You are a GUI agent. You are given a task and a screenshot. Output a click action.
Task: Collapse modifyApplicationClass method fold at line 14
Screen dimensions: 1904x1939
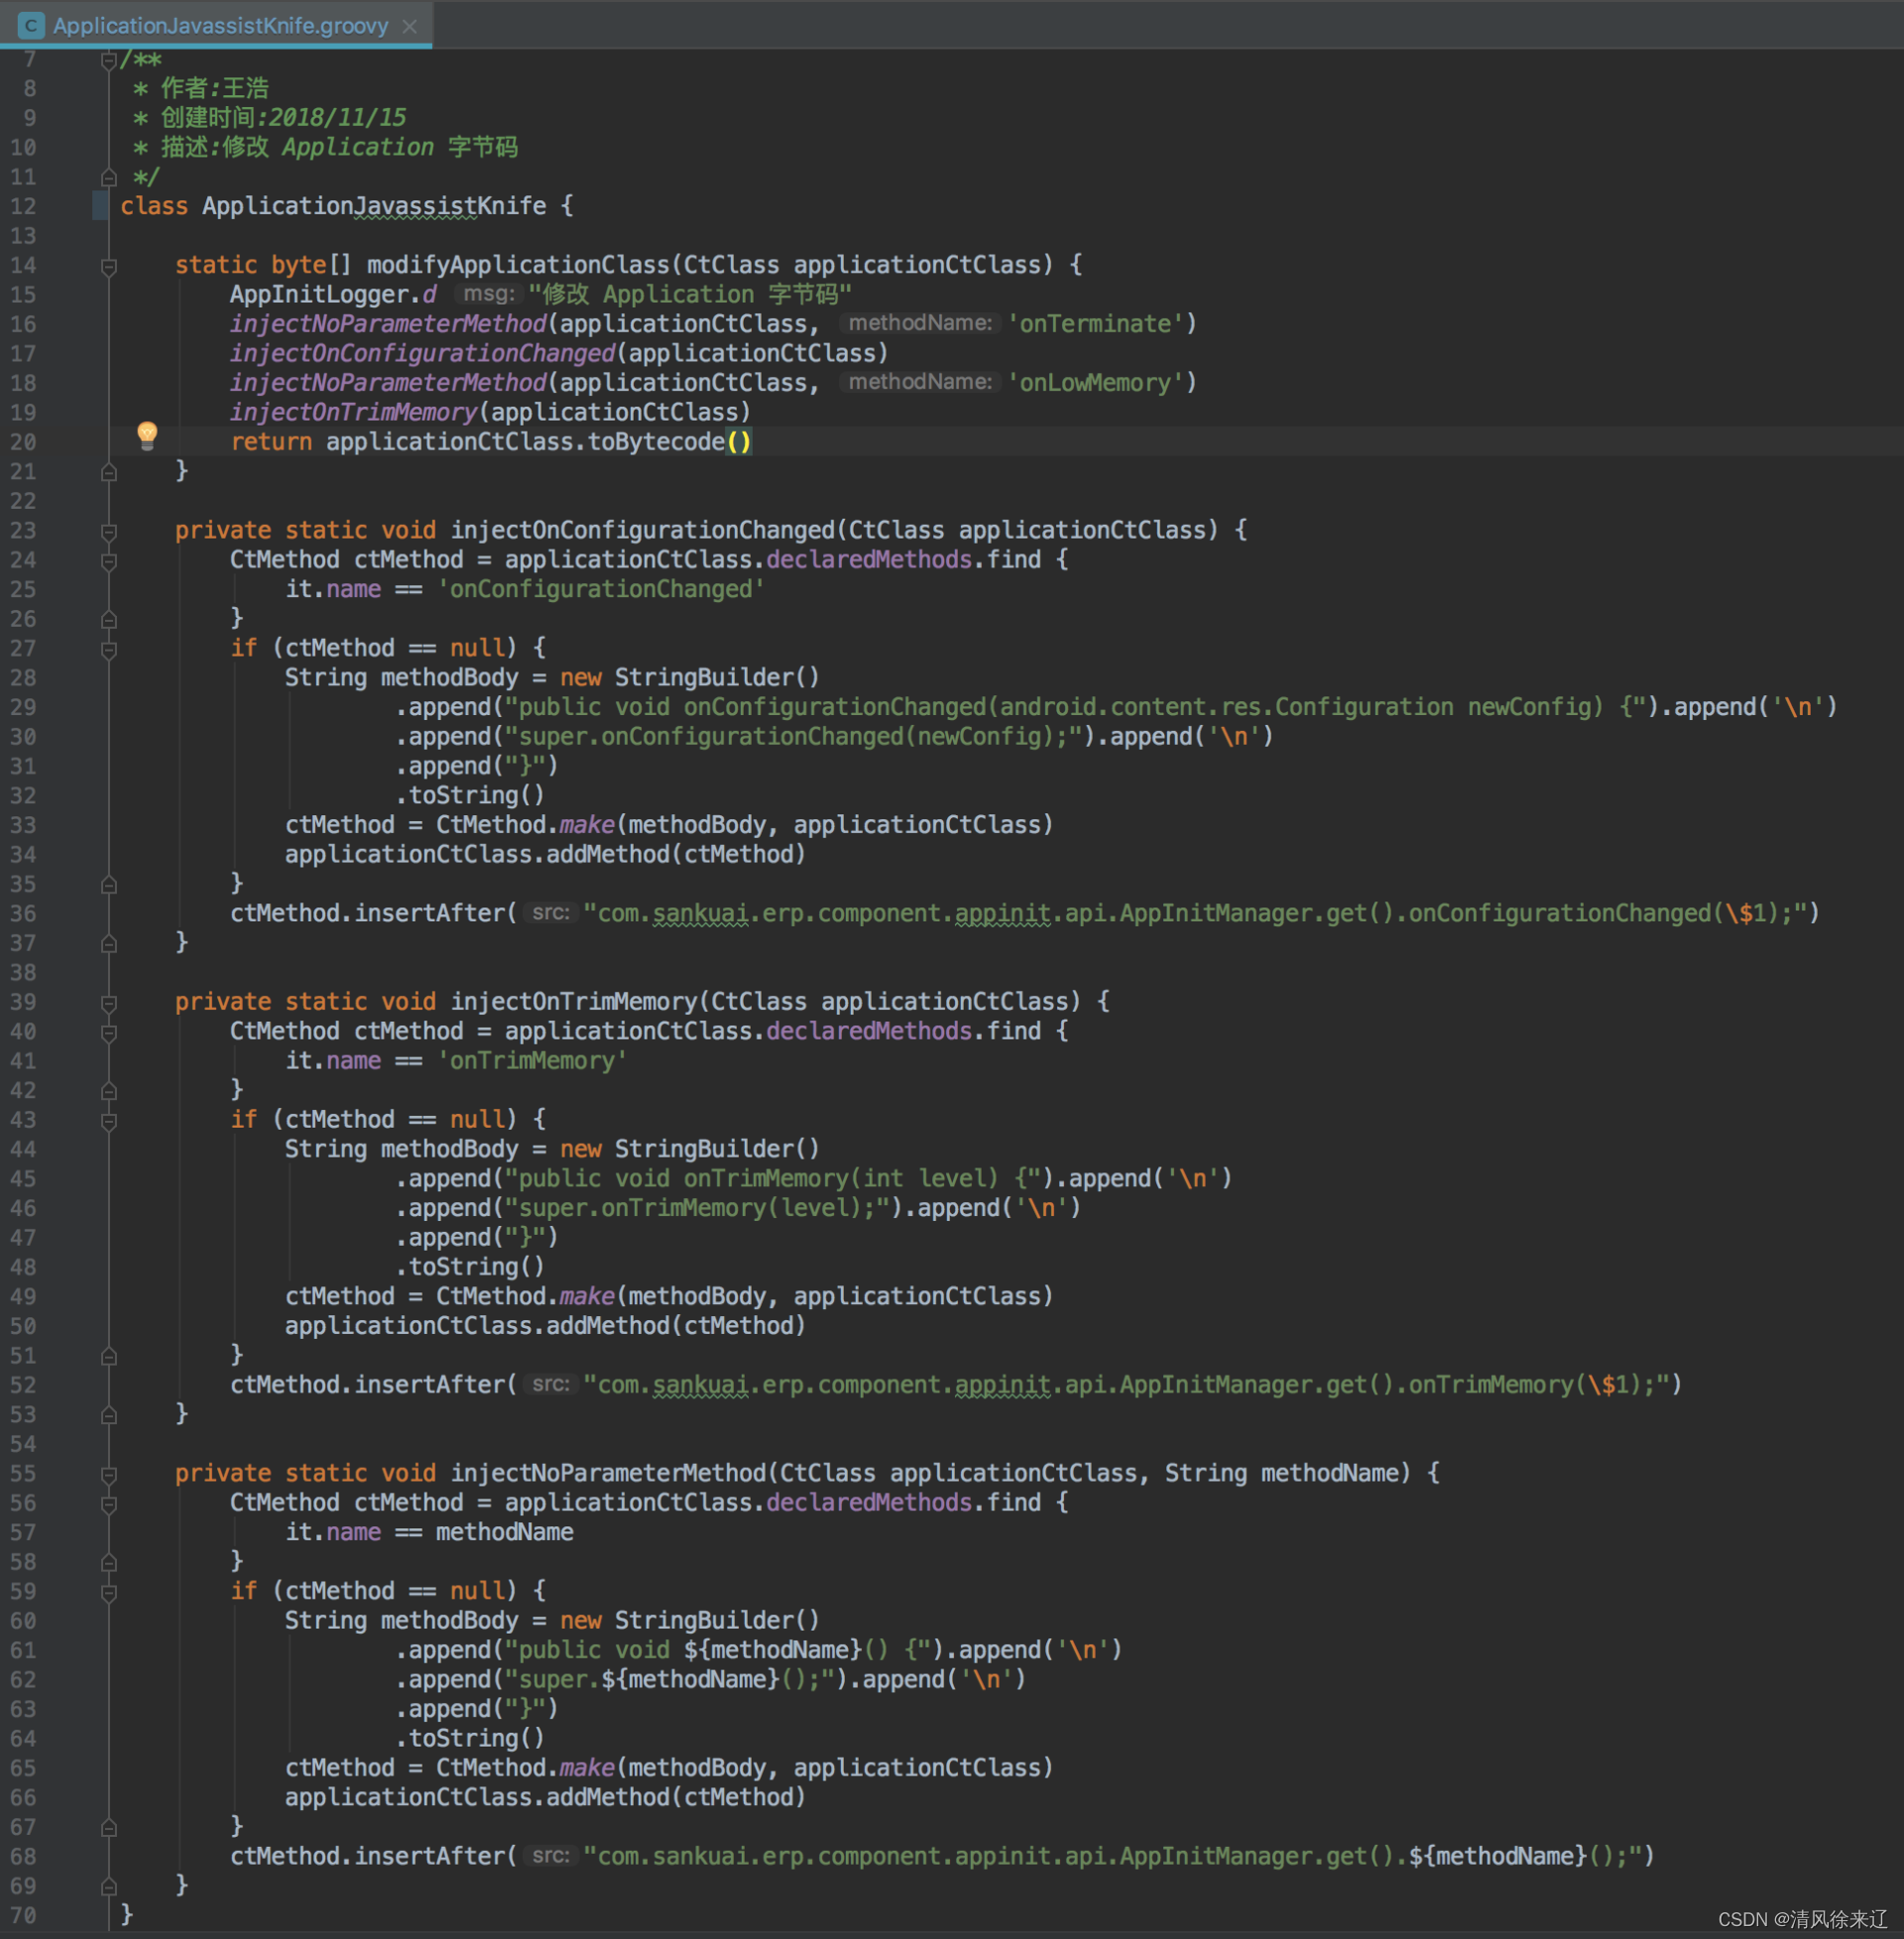[109, 266]
